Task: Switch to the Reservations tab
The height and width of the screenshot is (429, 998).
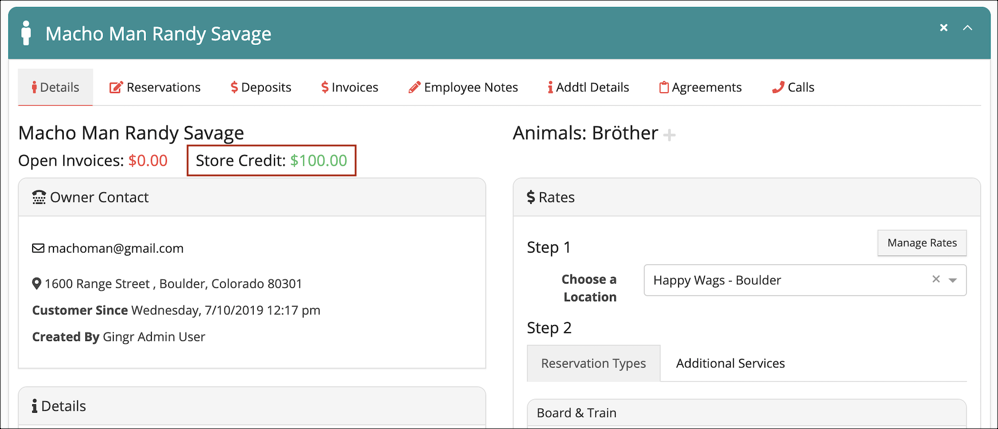Action: [x=155, y=87]
